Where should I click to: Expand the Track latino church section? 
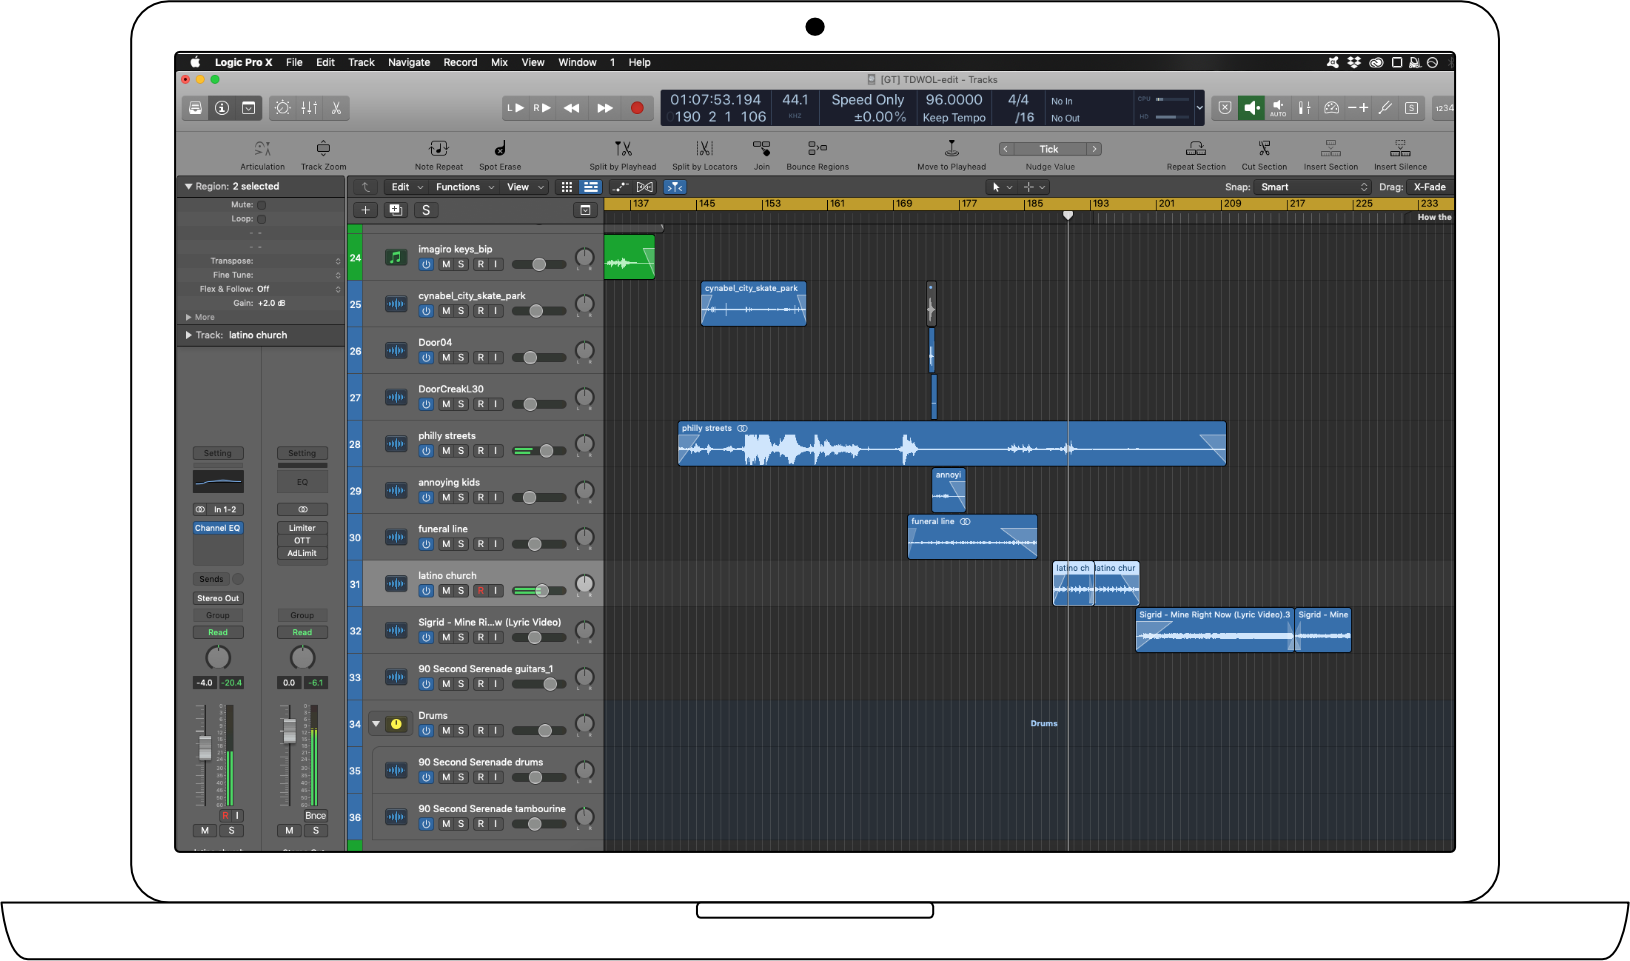click(x=188, y=335)
